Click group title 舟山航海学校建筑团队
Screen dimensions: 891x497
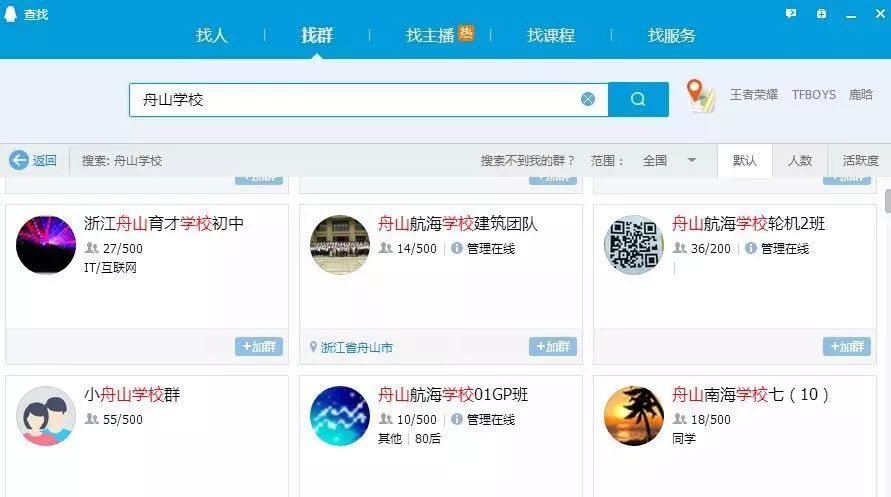[457, 224]
